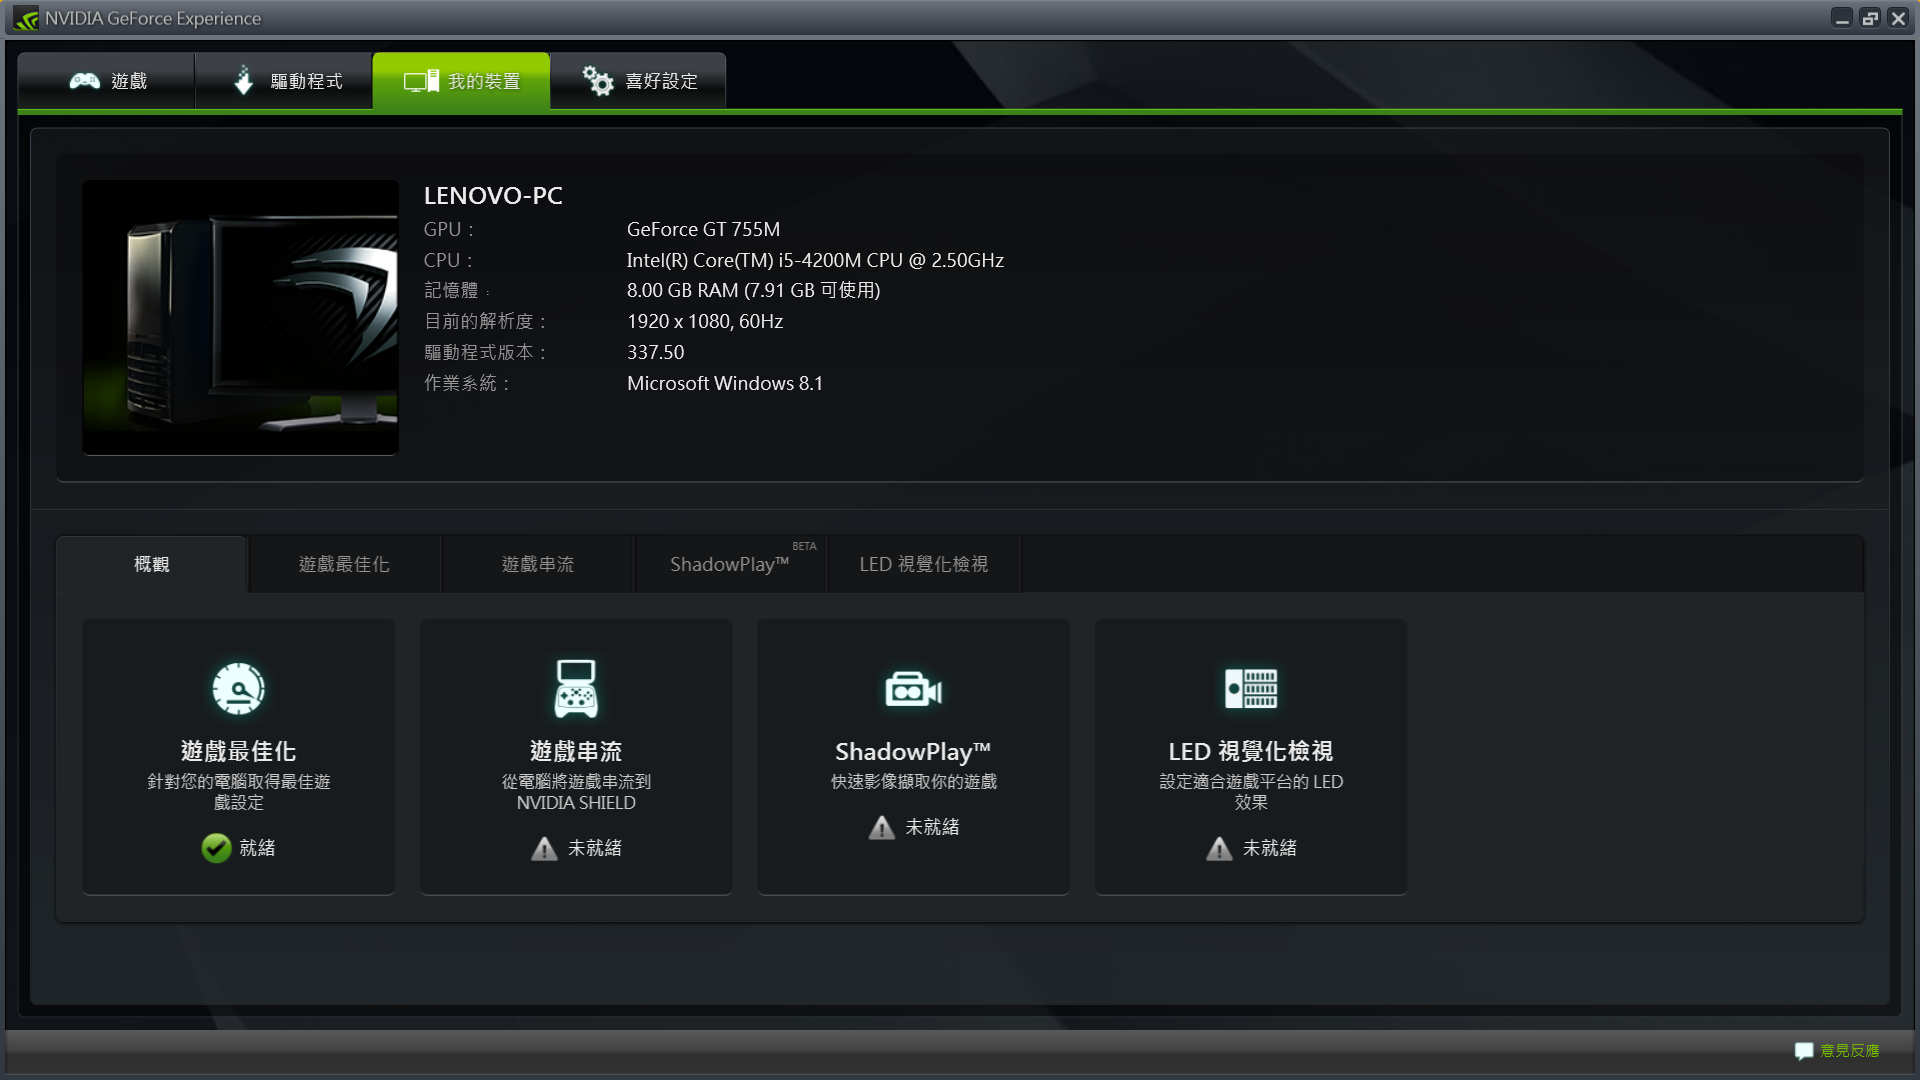Click the ShadowPlay camera icon
This screenshot has width=1920, height=1080.
tap(913, 689)
